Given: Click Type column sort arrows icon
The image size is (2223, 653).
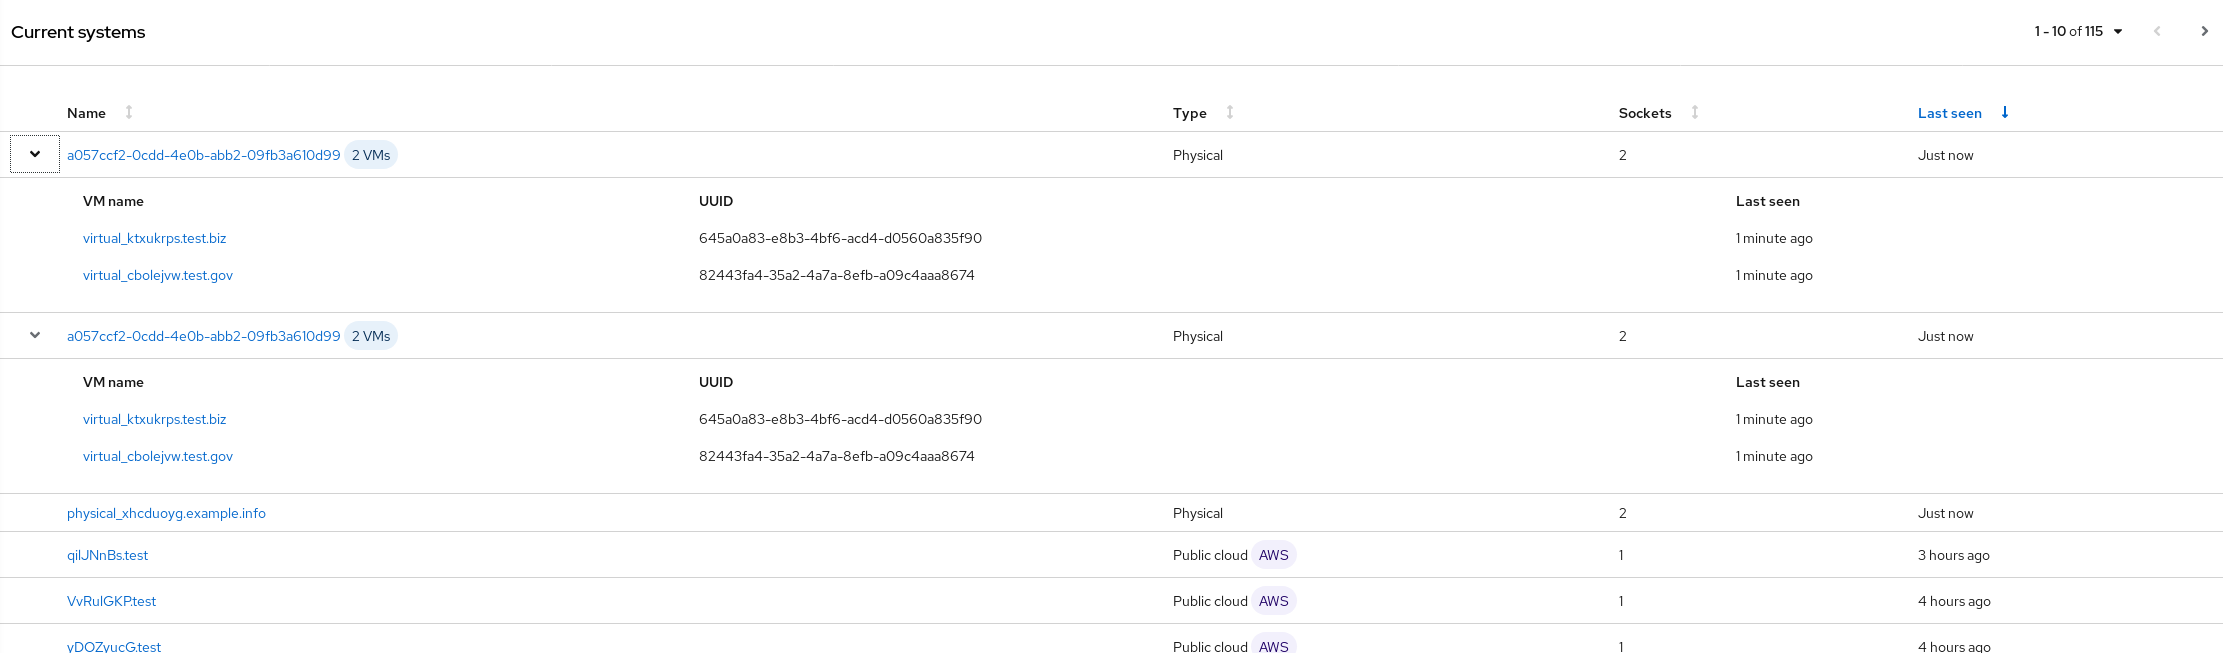Looking at the screenshot, I should [1230, 112].
